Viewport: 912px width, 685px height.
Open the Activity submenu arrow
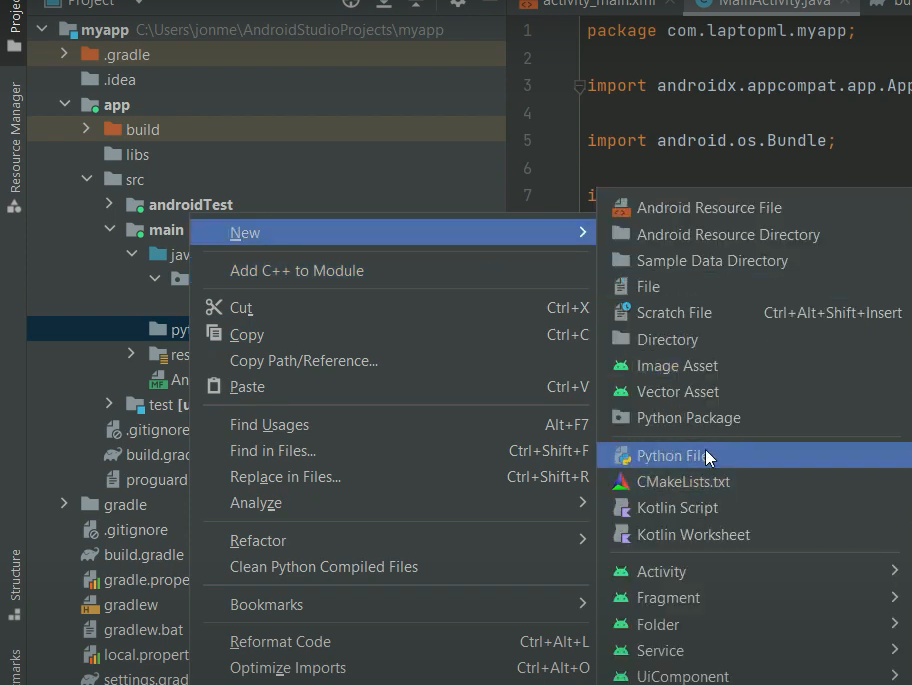coord(895,570)
